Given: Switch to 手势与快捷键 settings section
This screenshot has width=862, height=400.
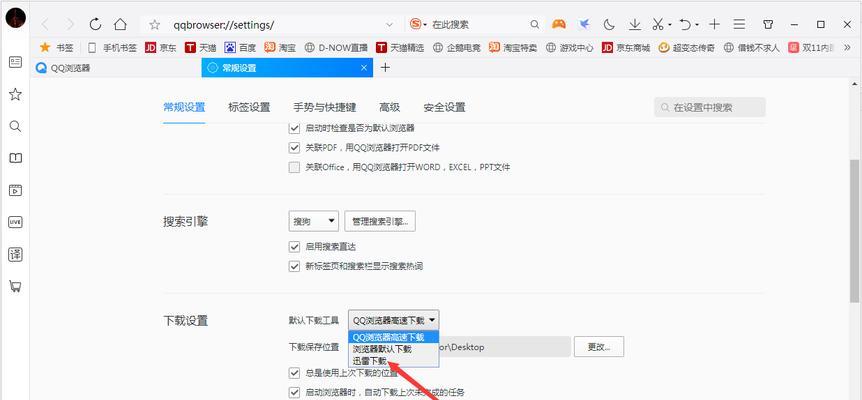Looking at the screenshot, I should point(324,107).
